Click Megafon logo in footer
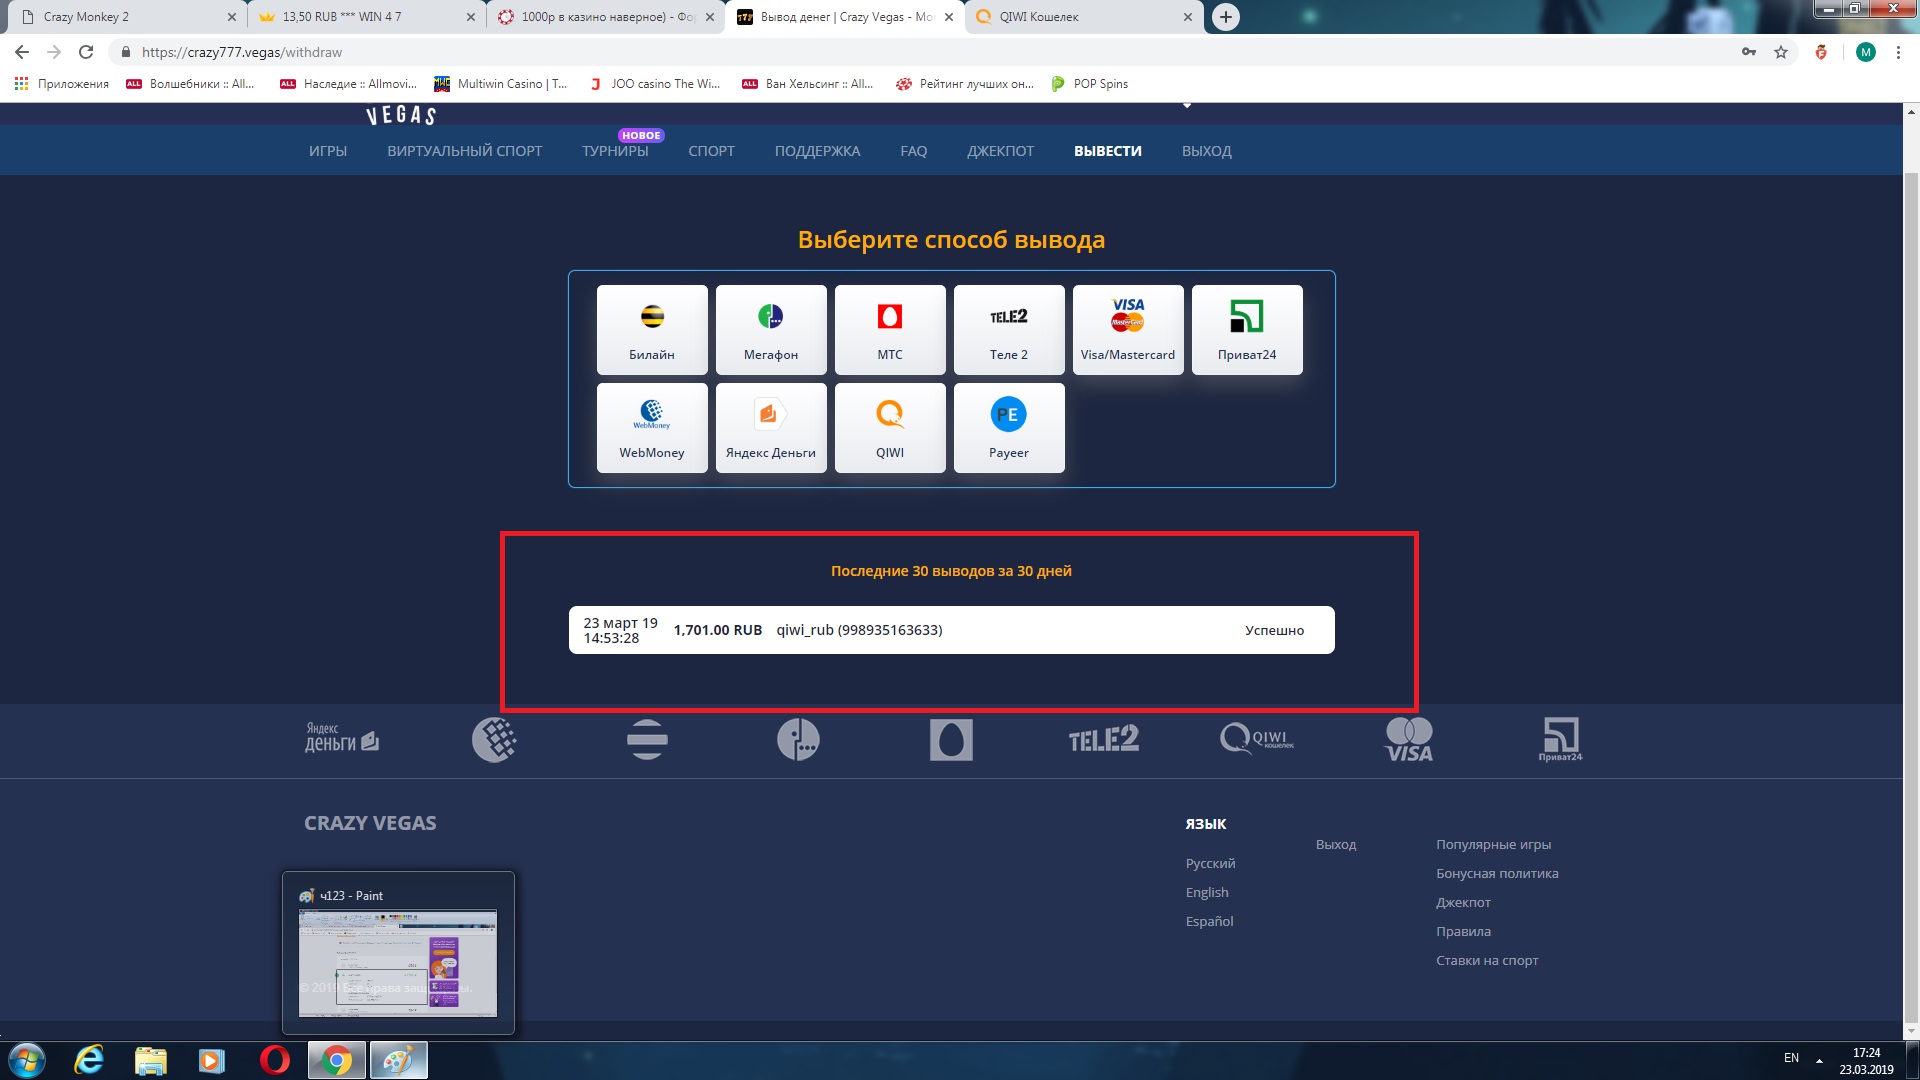 click(798, 740)
